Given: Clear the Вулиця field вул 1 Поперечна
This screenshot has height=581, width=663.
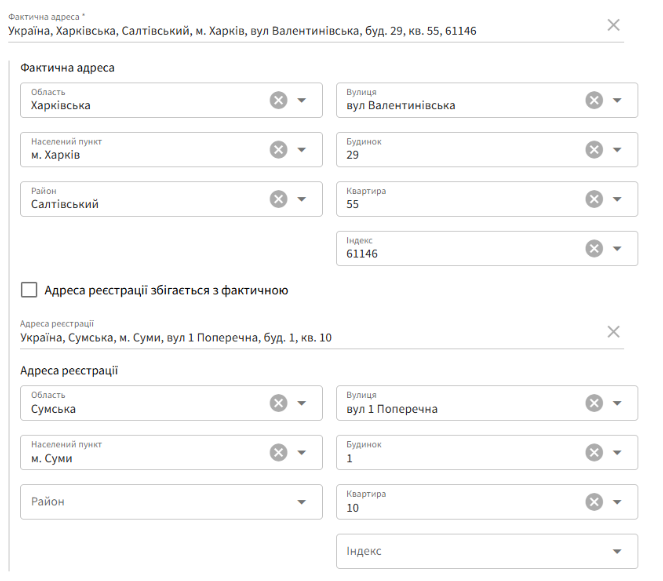Looking at the screenshot, I should coord(594,403).
